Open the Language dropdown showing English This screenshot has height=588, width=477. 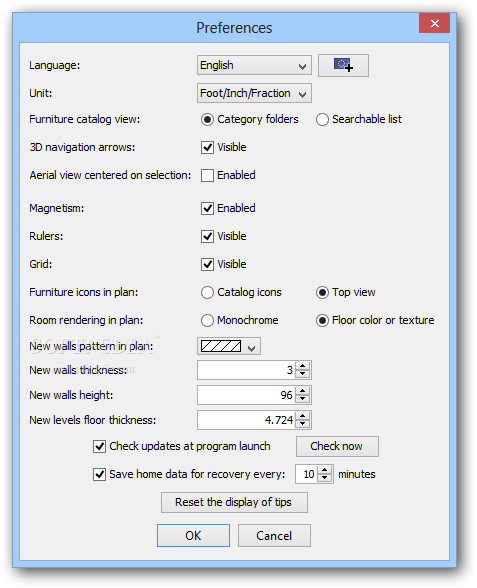(x=254, y=65)
